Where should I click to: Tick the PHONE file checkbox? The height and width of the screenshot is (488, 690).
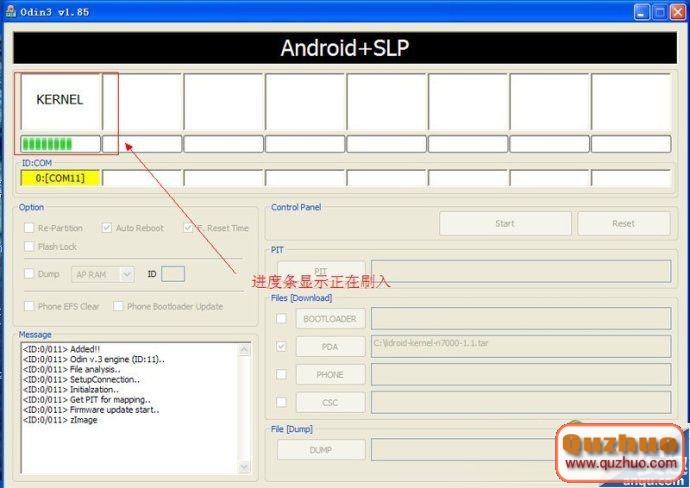(281, 374)
